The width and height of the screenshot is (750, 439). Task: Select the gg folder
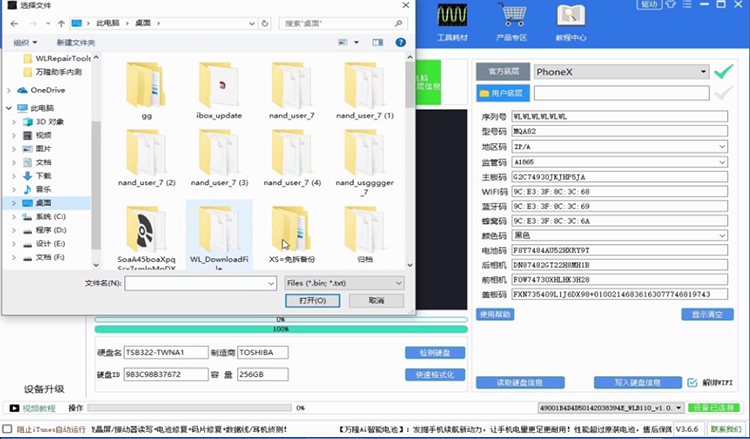146,91
